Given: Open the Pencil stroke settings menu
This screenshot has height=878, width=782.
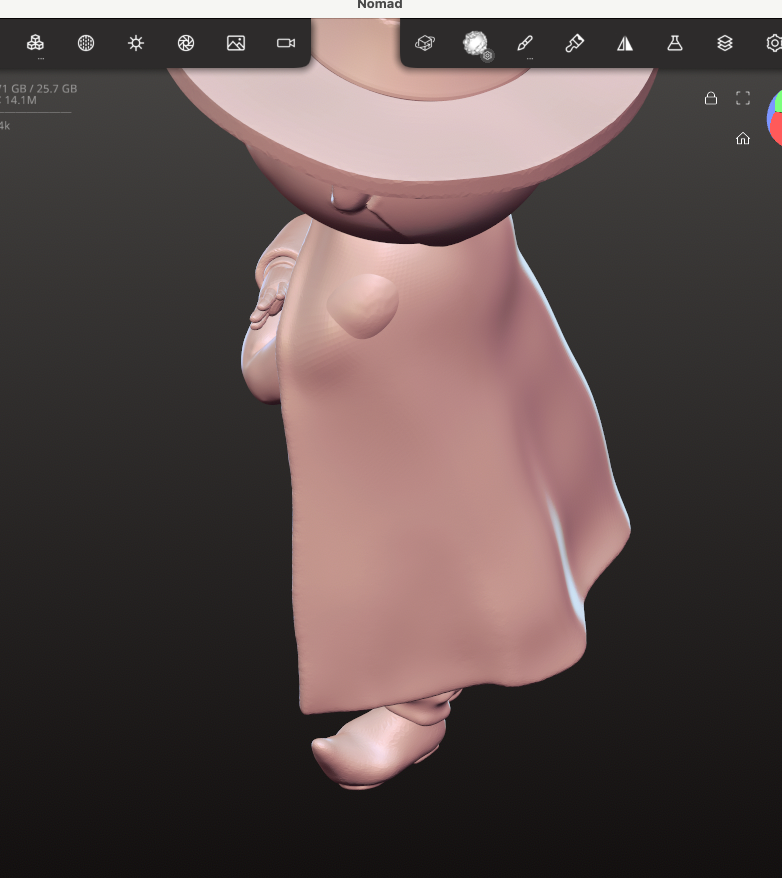Looking at the screenshot, I should pos(525,43).
